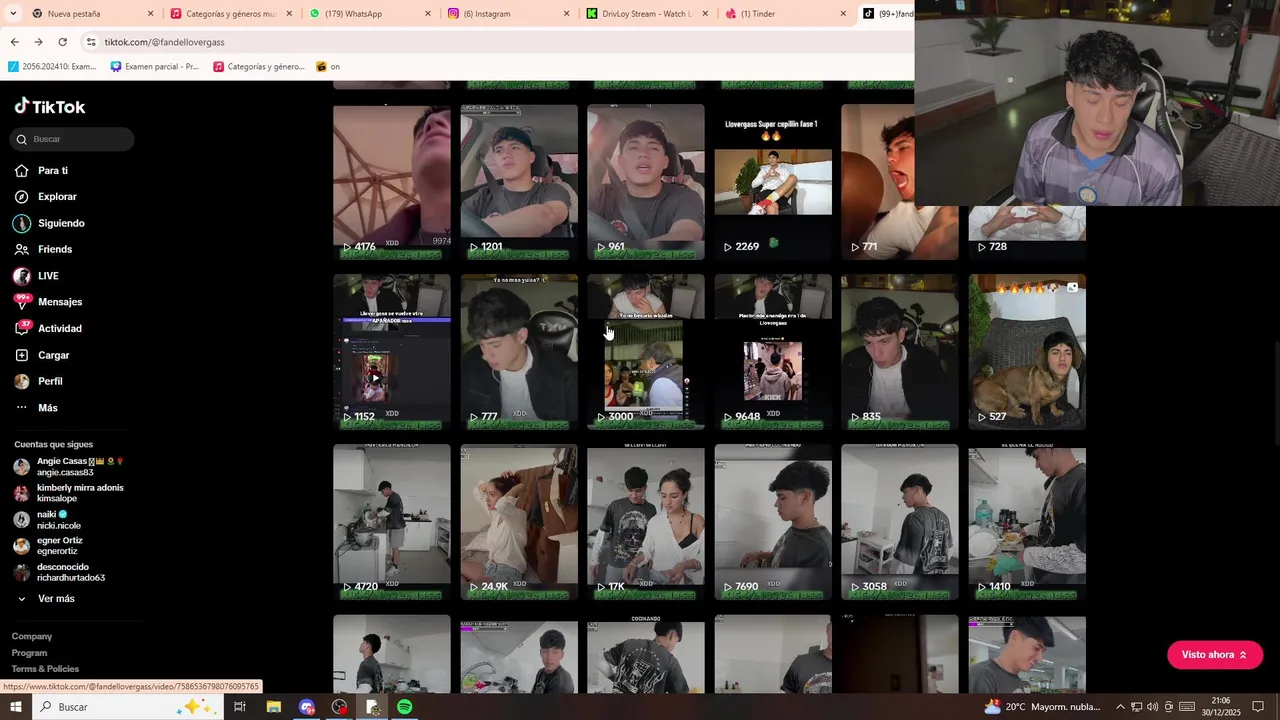Open the tab search dropdown arrow
Screen dimensions: 1280x720
coord(12,14)
